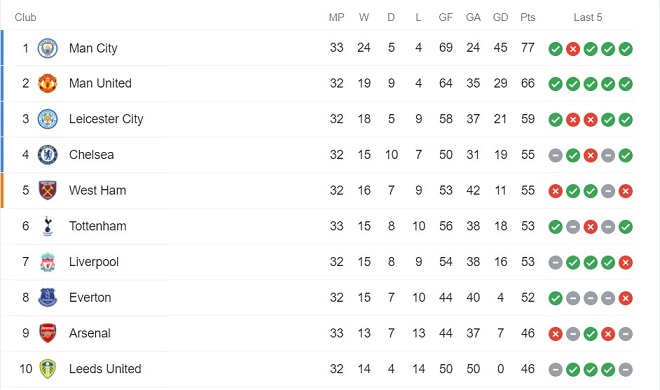Open the Leicester City team link
Image resolution: width=660 pixels, height=390 pixels.
click(106, 119)
